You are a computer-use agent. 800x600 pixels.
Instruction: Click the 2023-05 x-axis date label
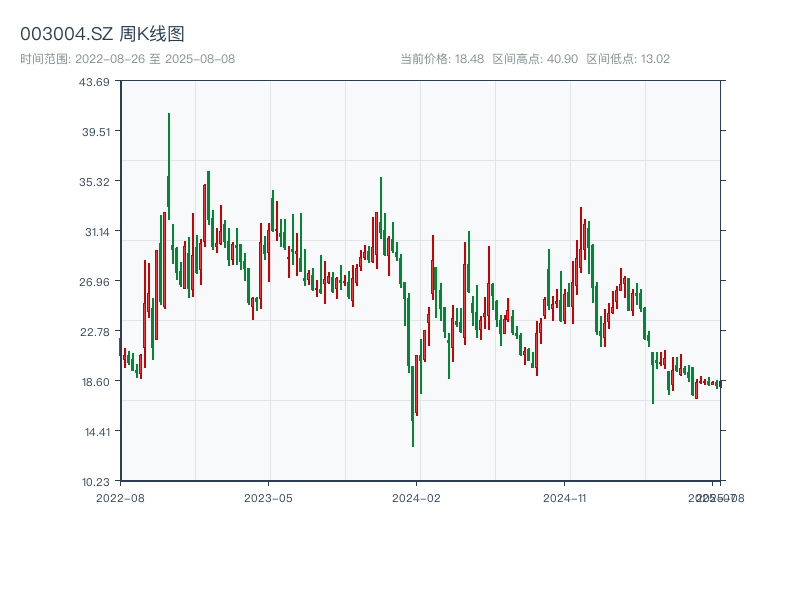[268, 497]
